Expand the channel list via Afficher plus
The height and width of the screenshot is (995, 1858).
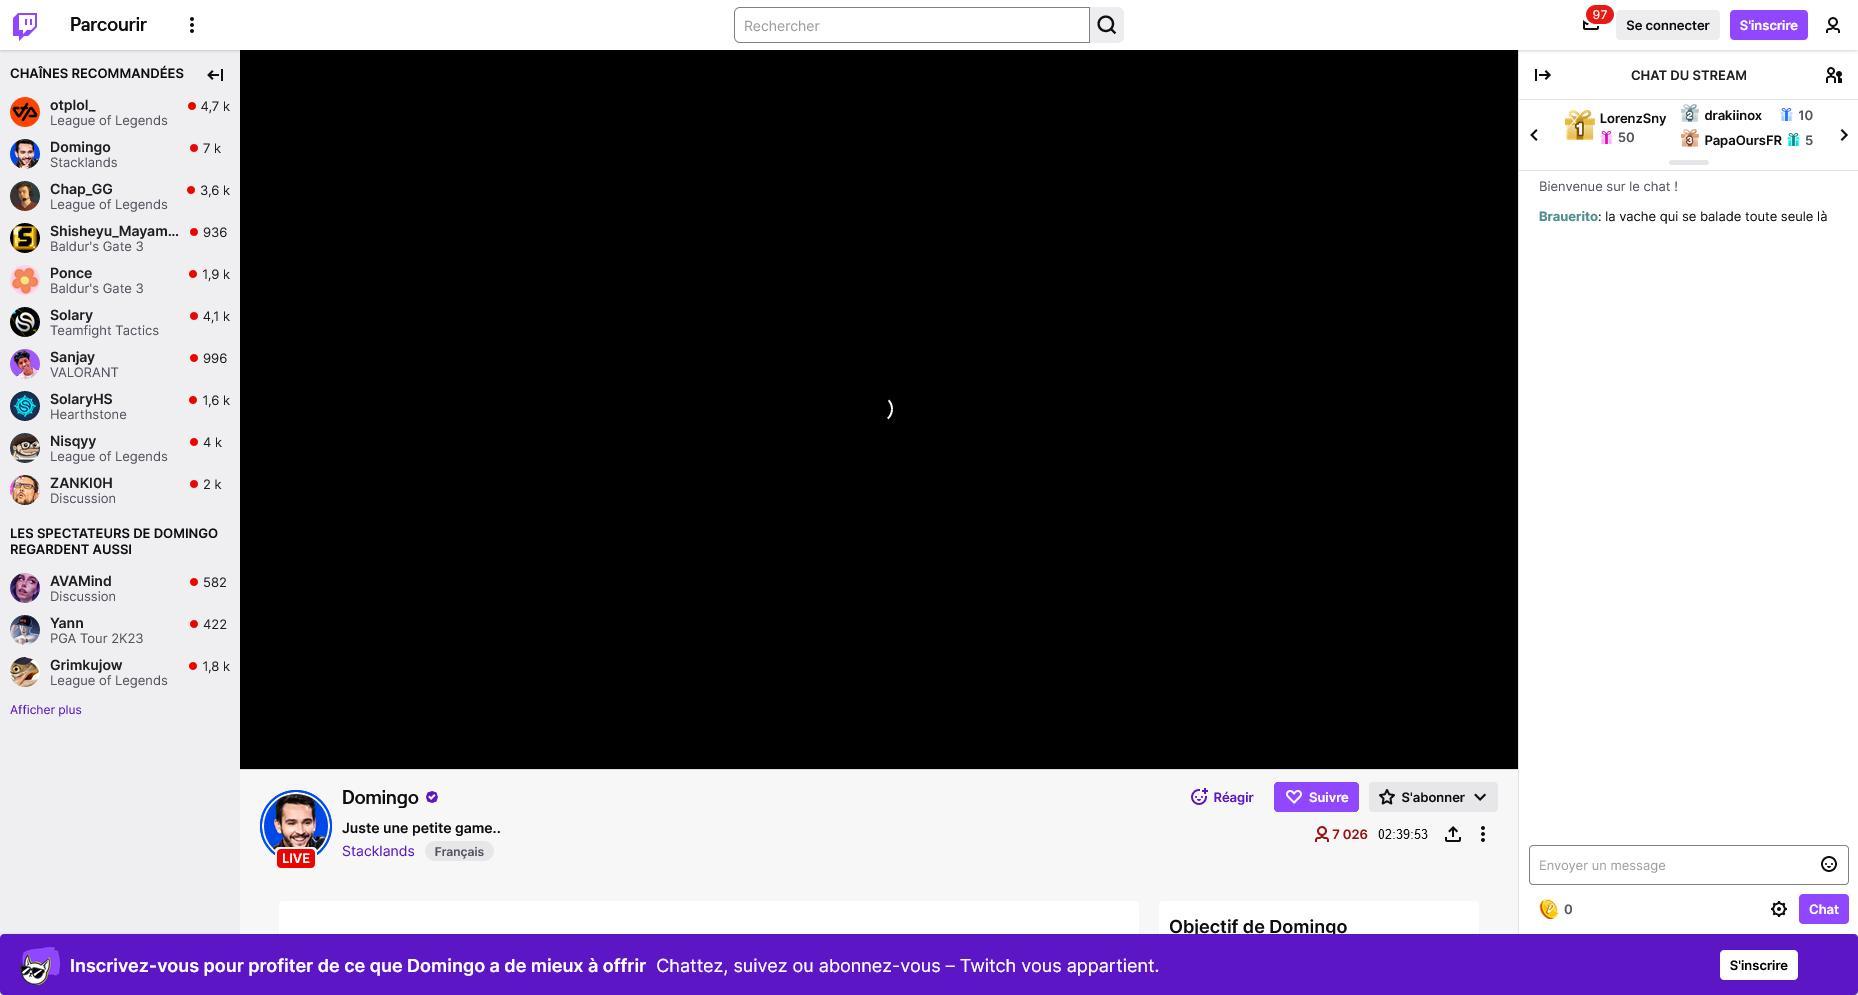45,710
